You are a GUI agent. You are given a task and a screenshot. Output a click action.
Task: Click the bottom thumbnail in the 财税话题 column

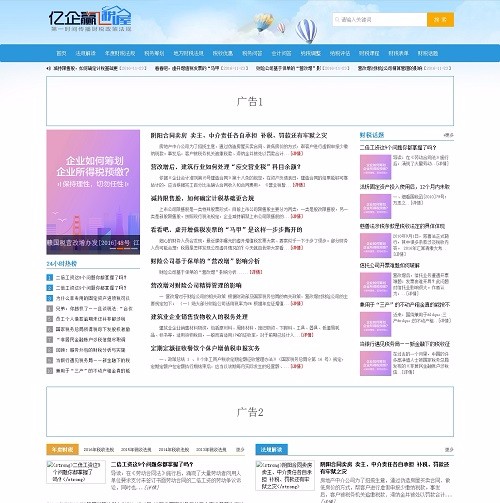click(375, 363)
